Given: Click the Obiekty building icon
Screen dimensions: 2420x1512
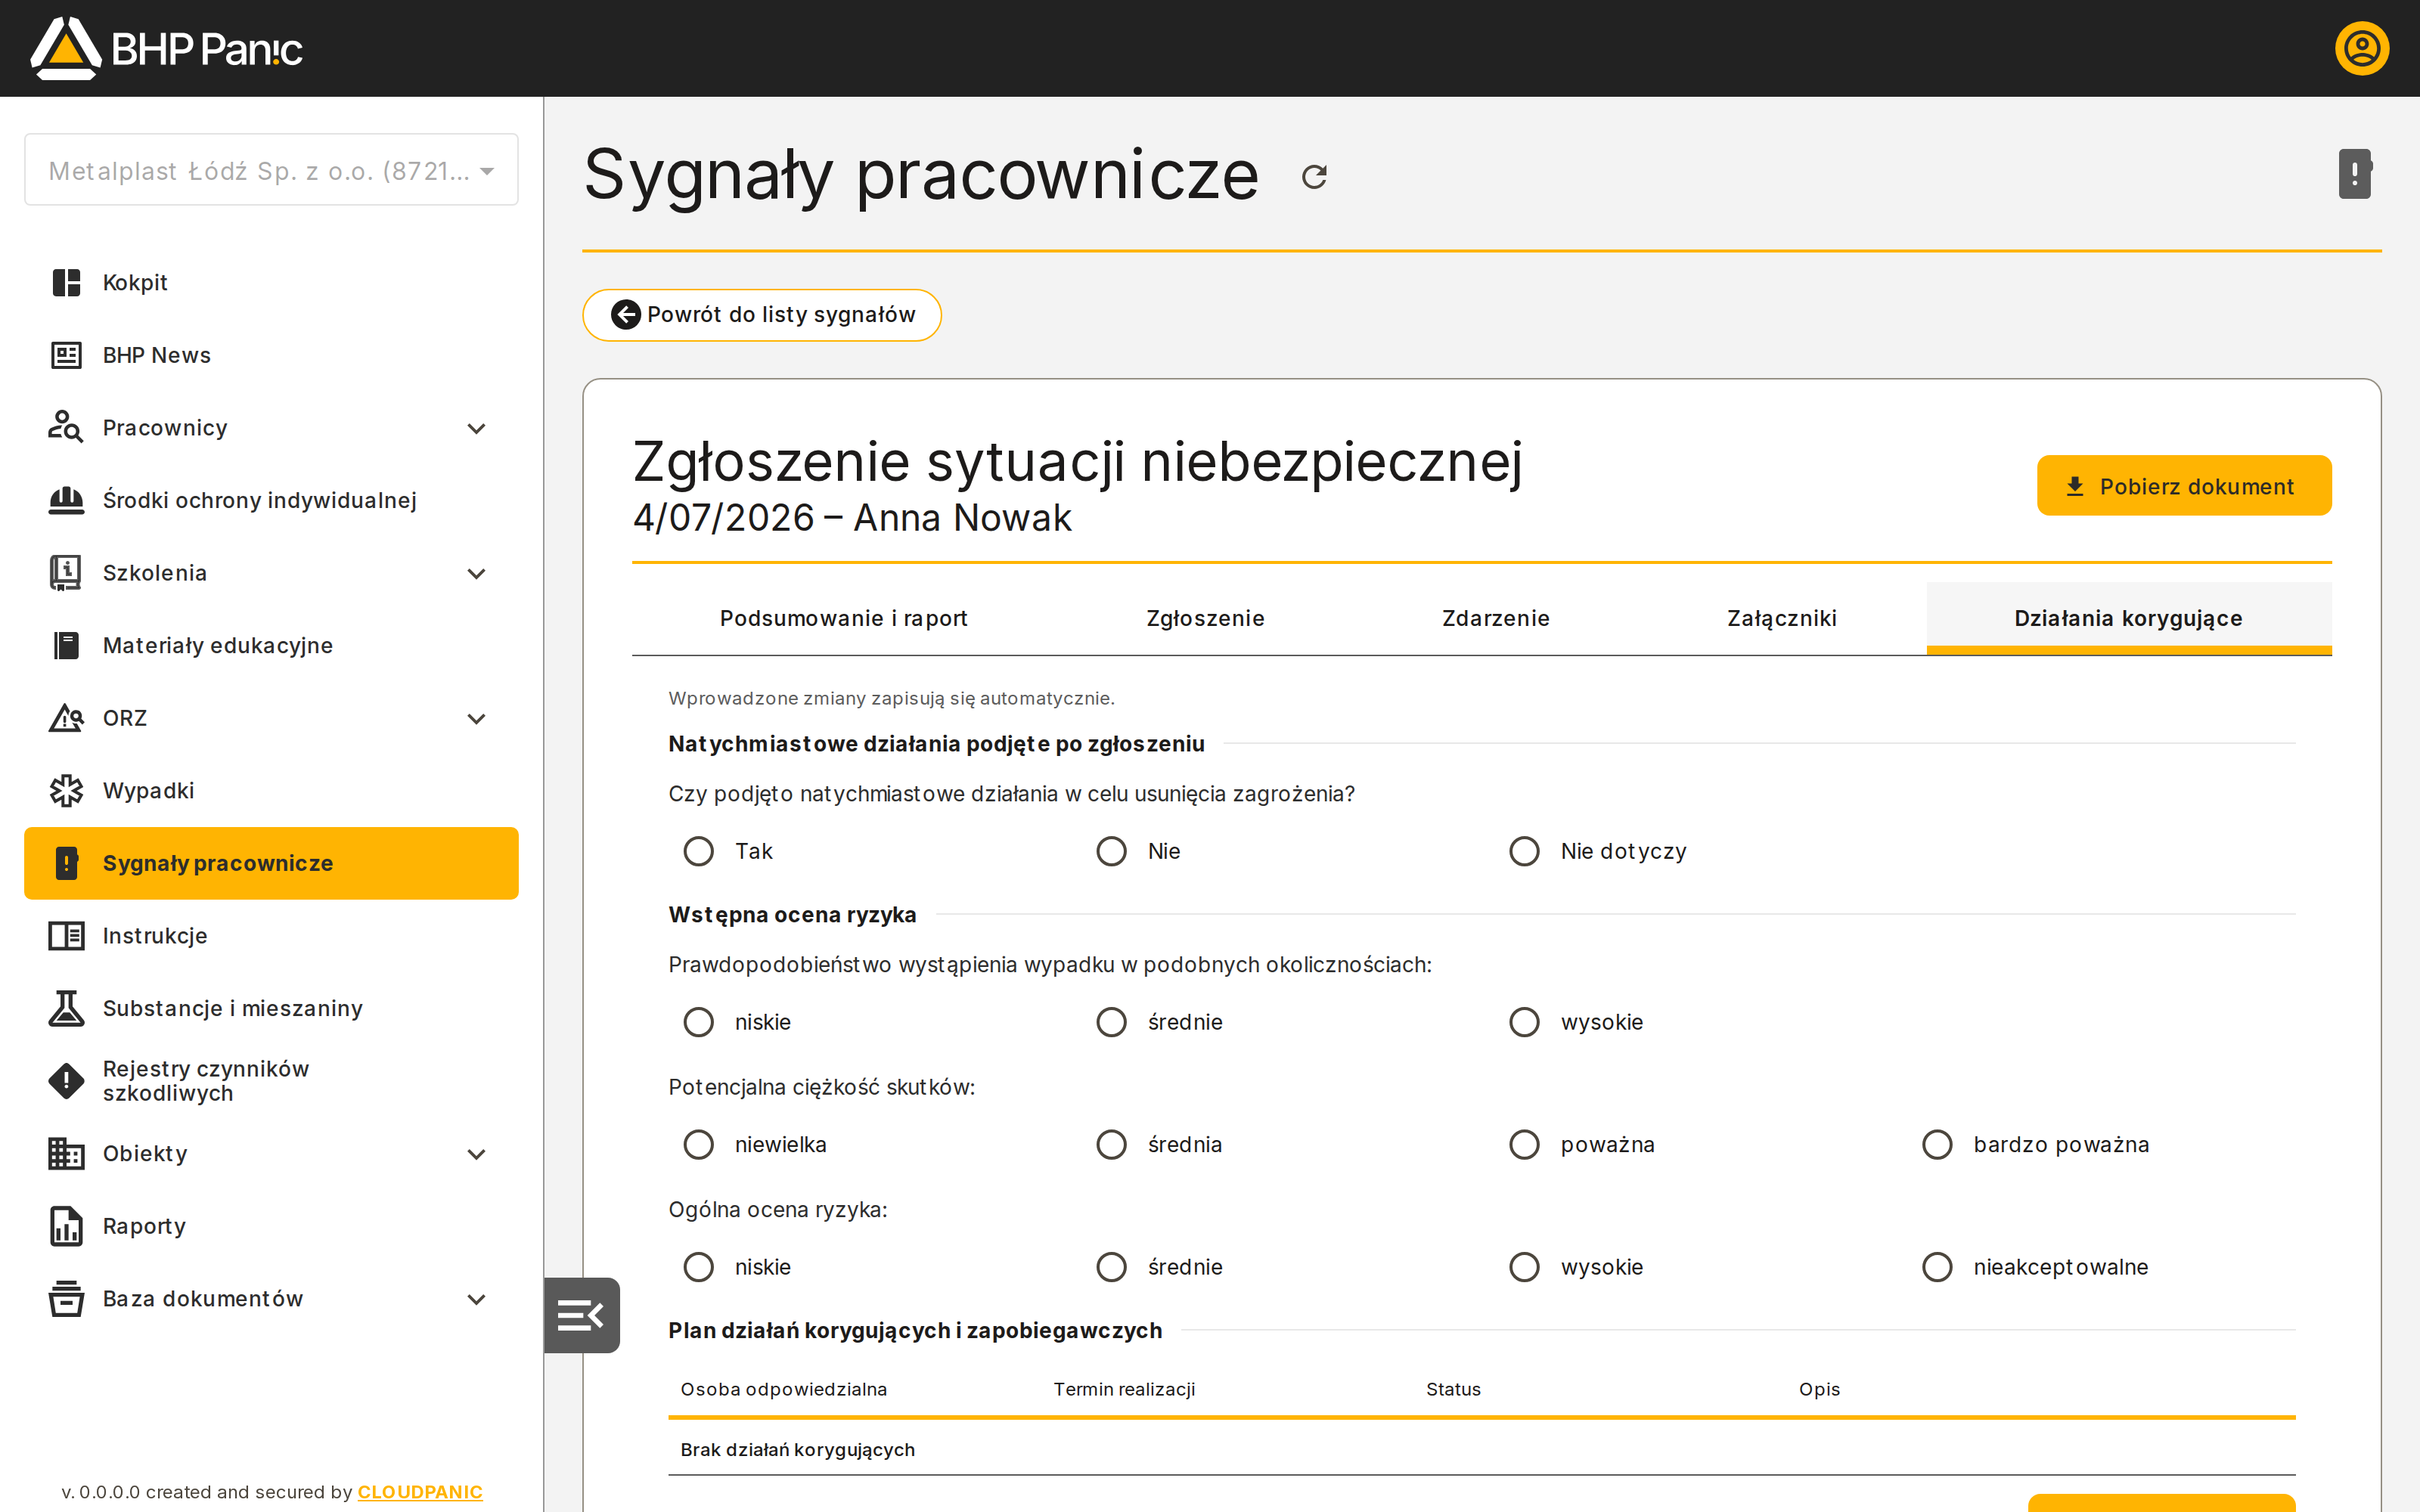Looking at the screenshot, I should click(66, 1153).
